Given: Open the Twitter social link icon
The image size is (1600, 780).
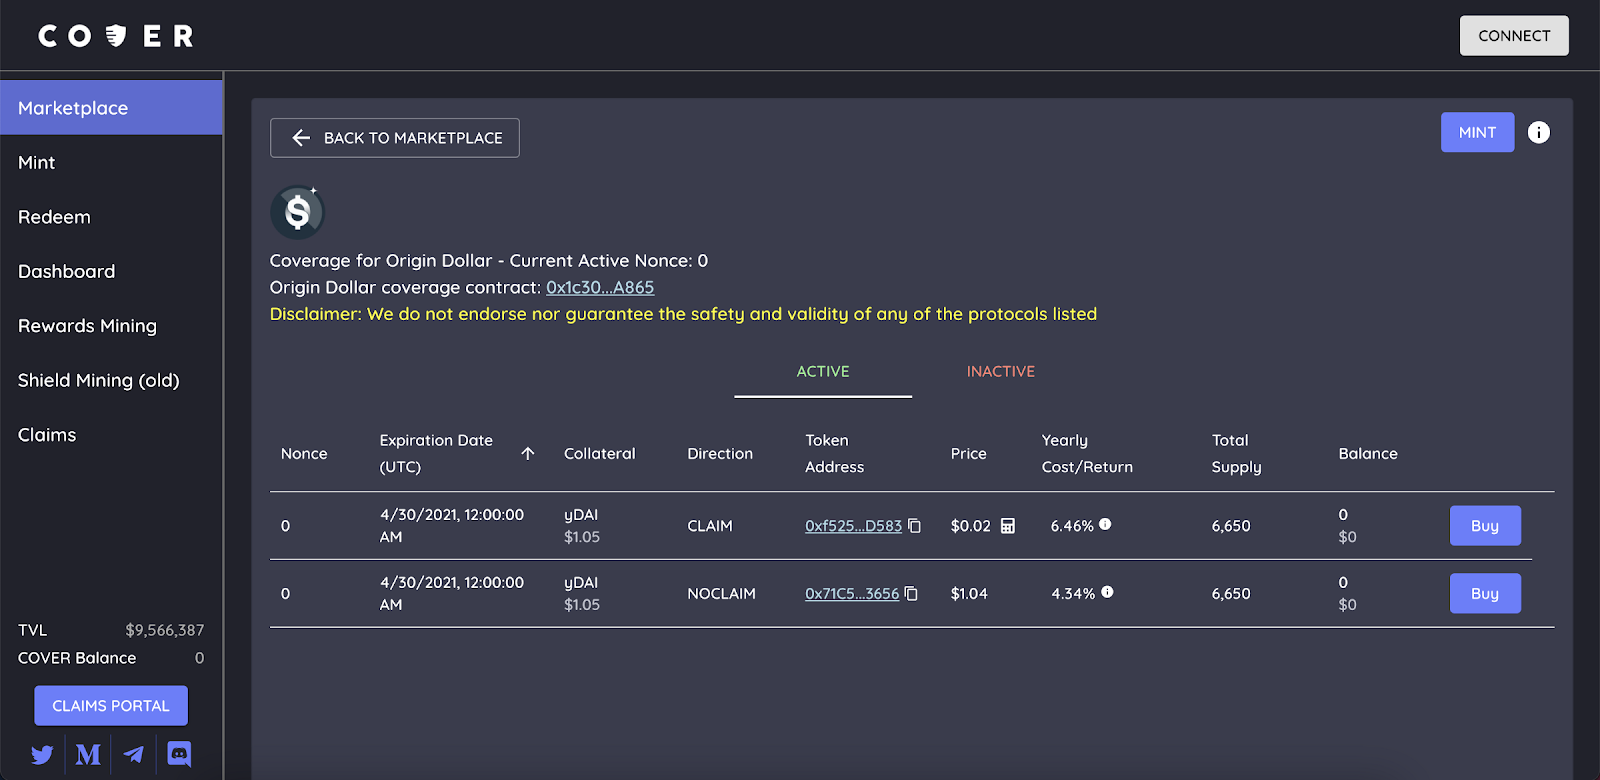Looking at the screenshot, I should point(42,754).
